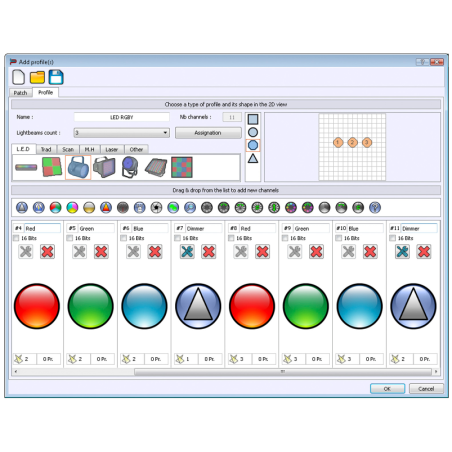Switch to the Patch tab
452x452 pixels.
tap(20, 93)
